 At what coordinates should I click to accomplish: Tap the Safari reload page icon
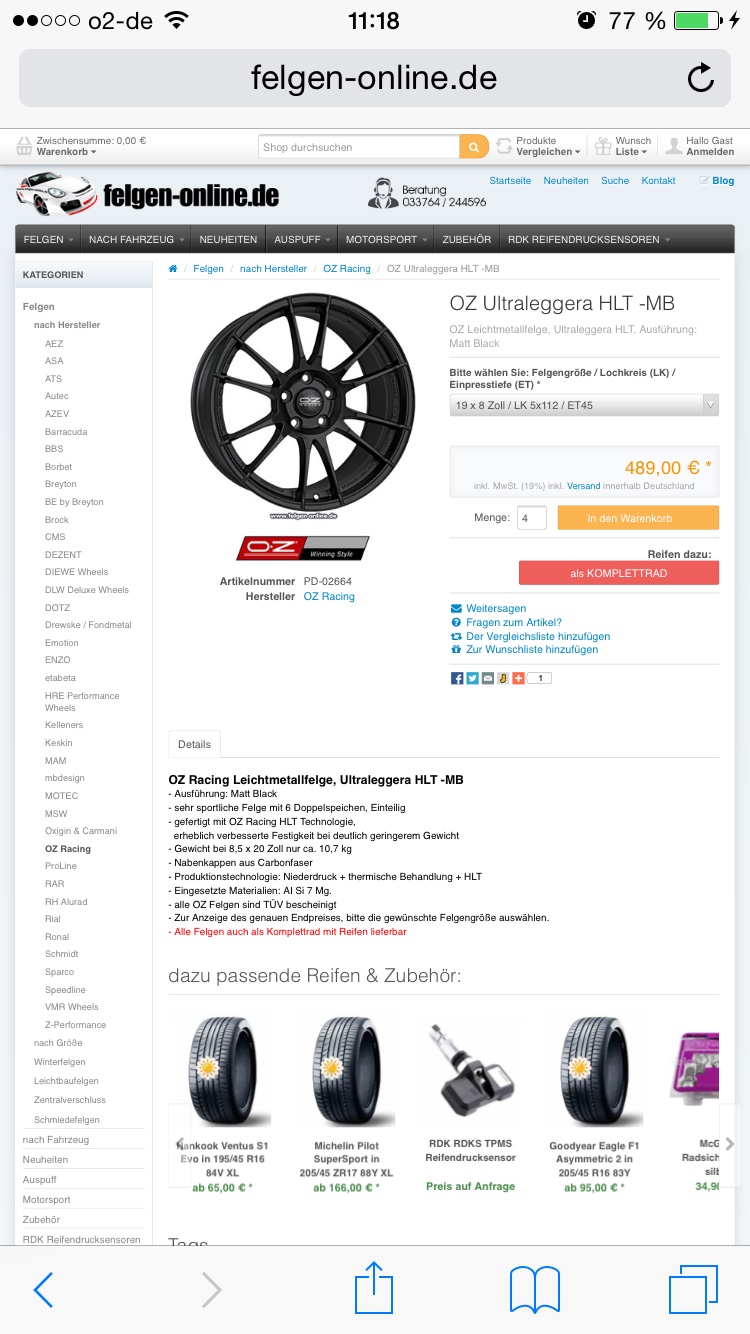click(701, 78)
